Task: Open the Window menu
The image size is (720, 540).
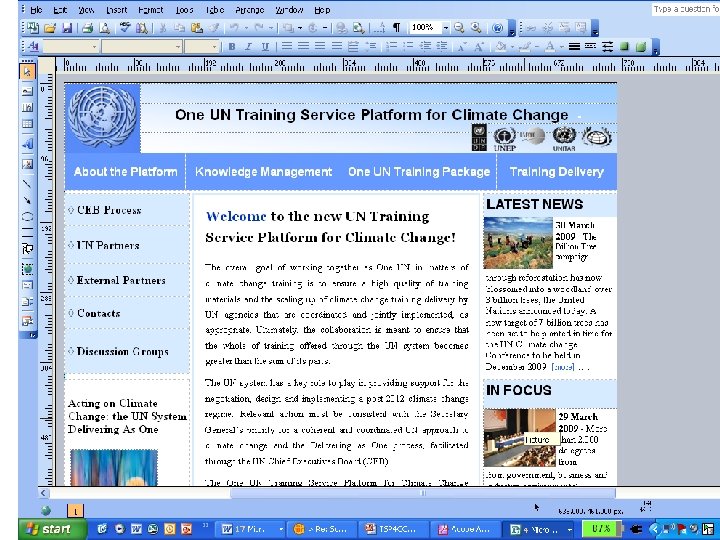Action: coord(289,10)
